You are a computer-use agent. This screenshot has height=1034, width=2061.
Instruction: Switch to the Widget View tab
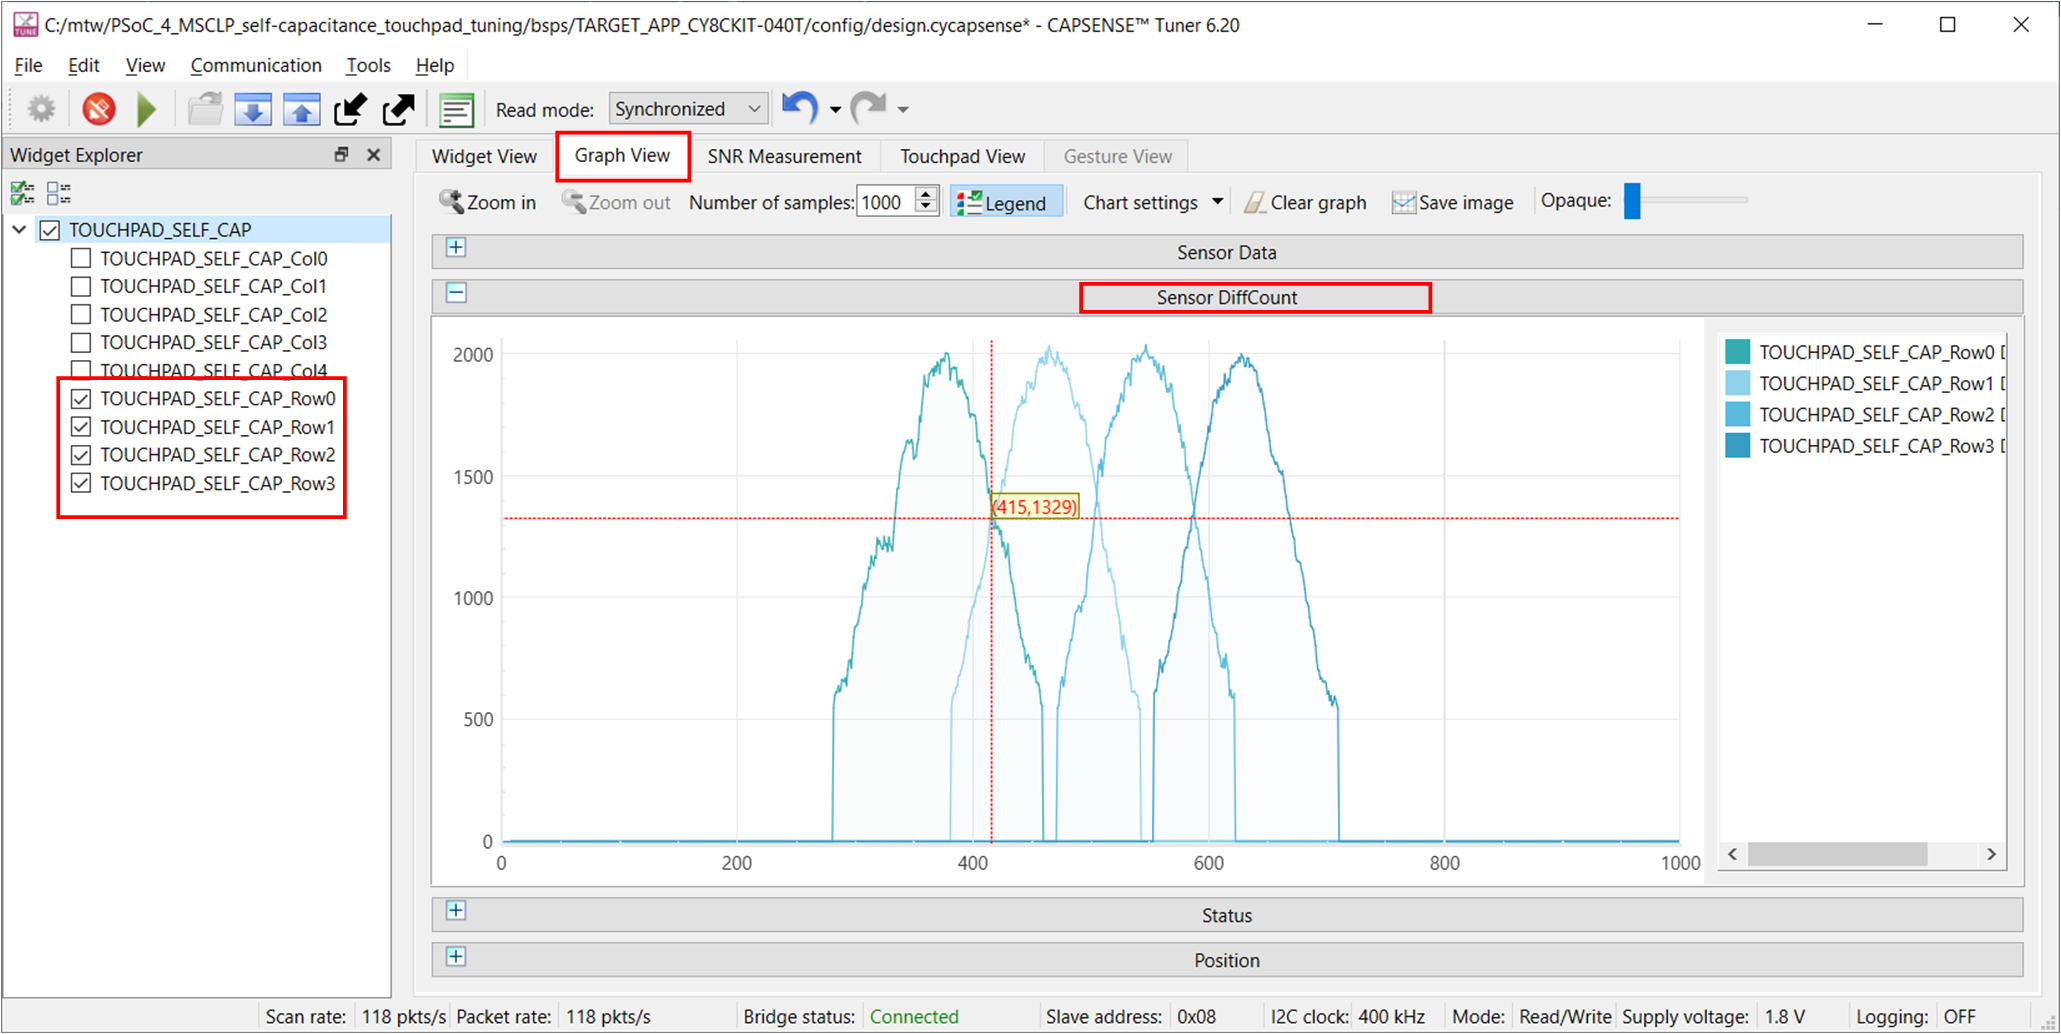(x=484, y=156)
